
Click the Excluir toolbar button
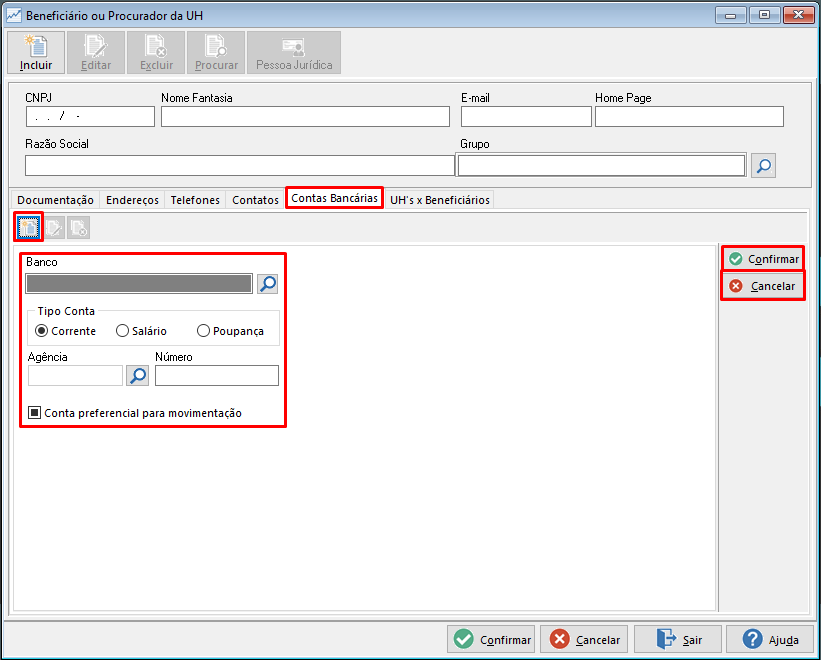click(x=156, y=52)
